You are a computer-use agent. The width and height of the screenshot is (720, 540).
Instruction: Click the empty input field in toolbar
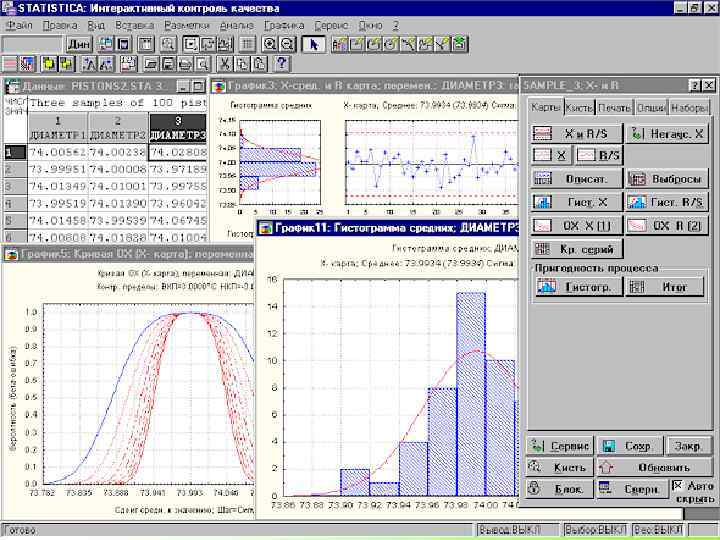tap(31, 45)
